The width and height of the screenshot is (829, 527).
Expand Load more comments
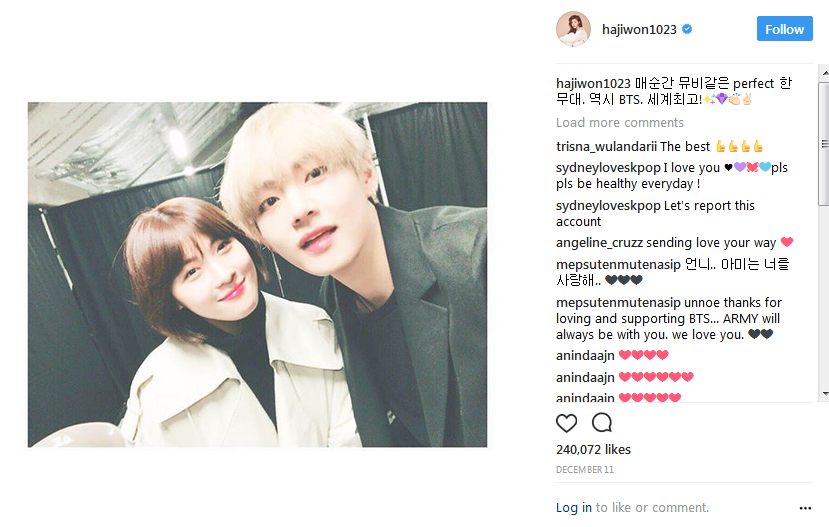coord(620,123)
